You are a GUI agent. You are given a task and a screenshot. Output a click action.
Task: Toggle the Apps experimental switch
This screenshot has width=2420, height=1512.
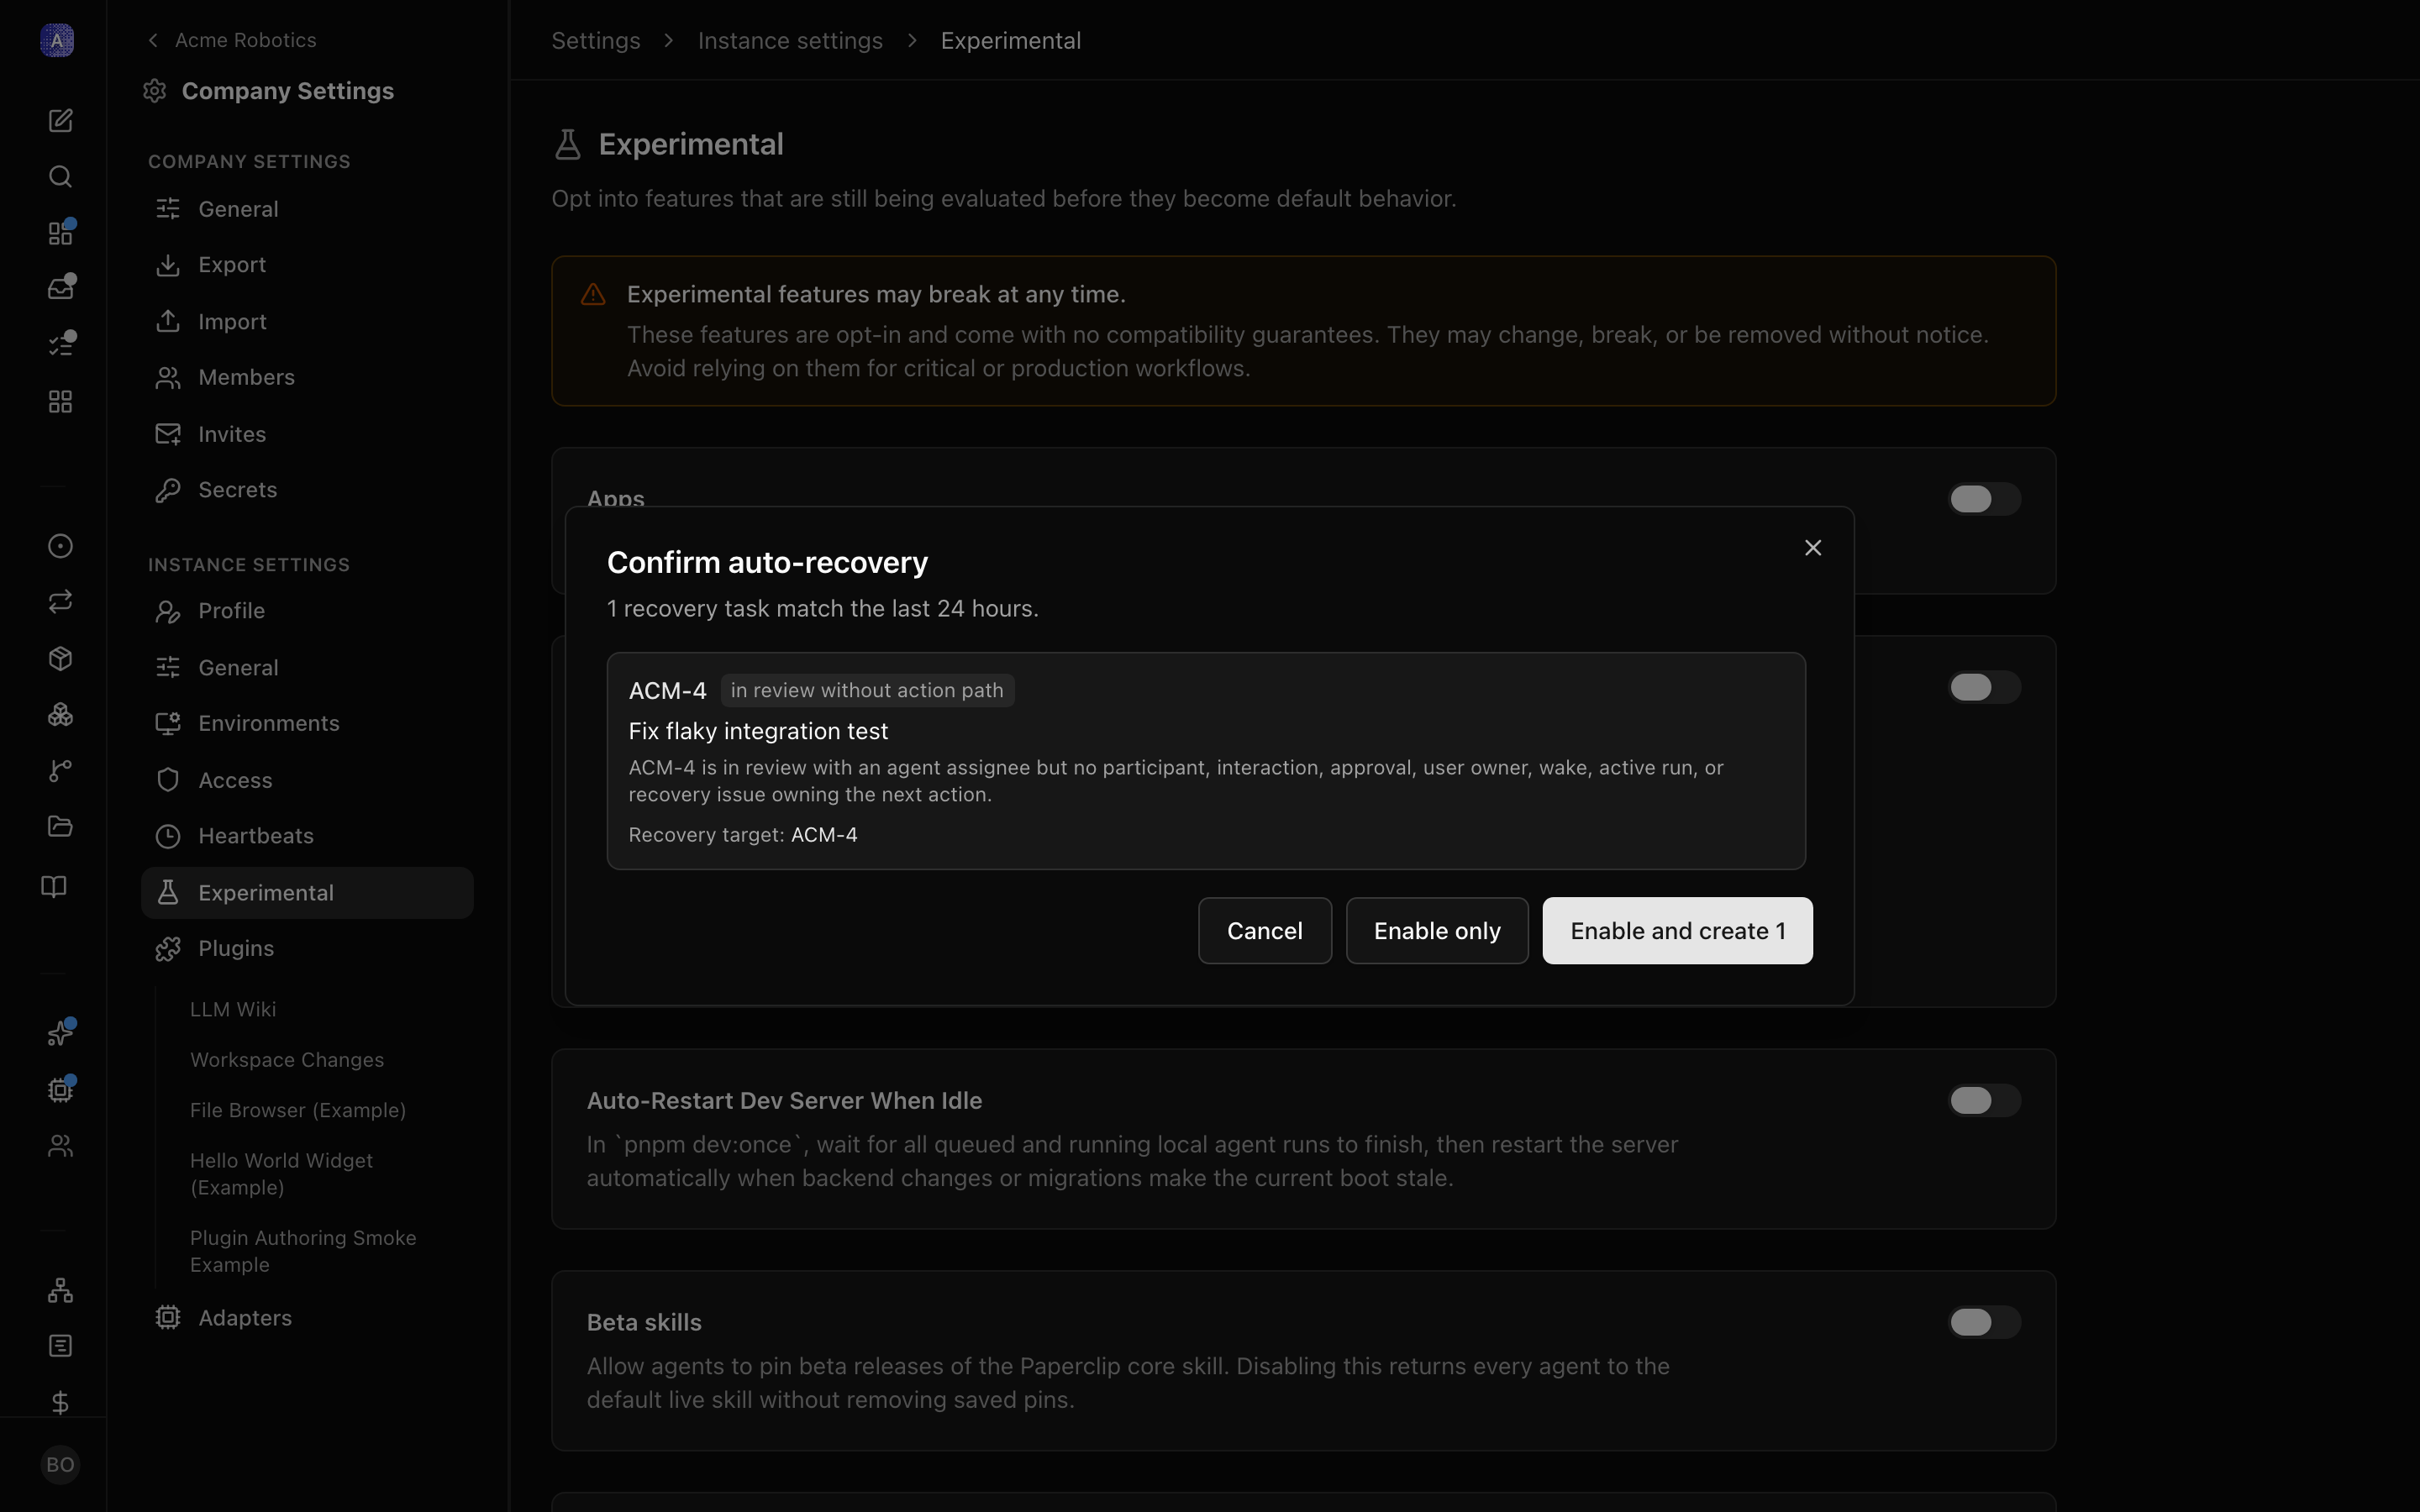[x=1984, y=499]
